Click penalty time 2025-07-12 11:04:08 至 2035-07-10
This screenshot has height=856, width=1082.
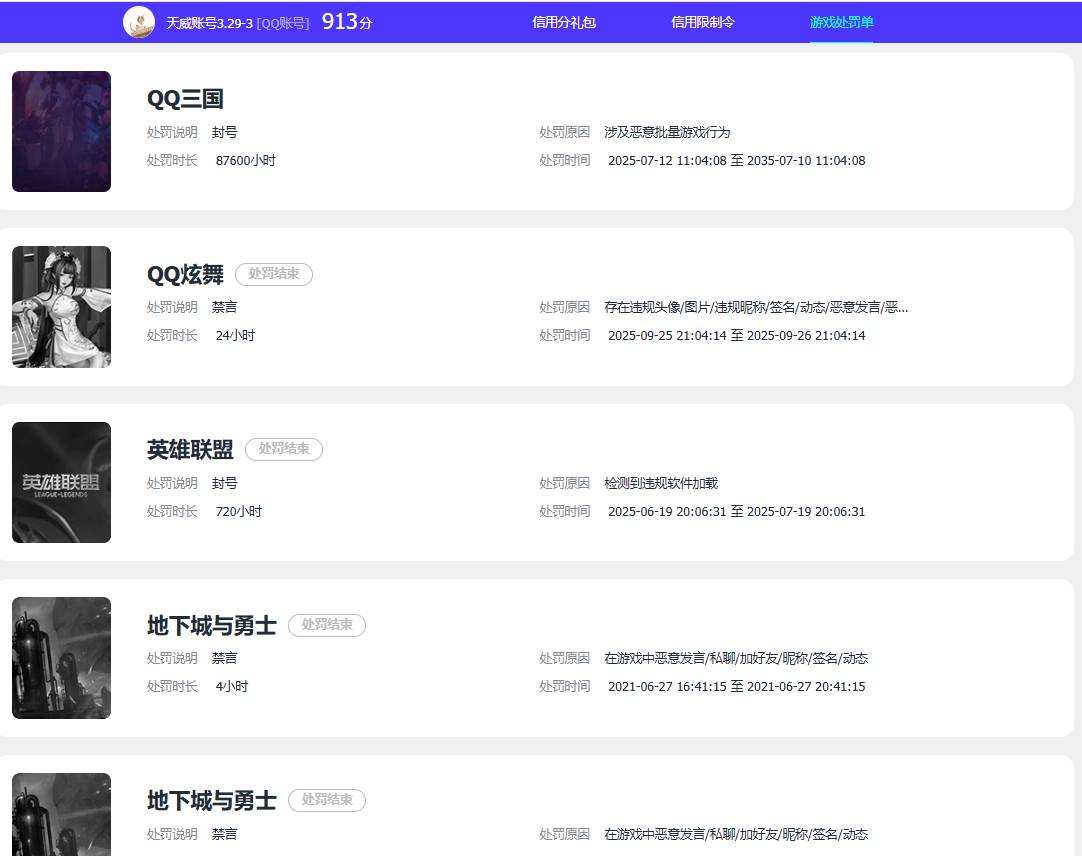(x=736, y=160)
